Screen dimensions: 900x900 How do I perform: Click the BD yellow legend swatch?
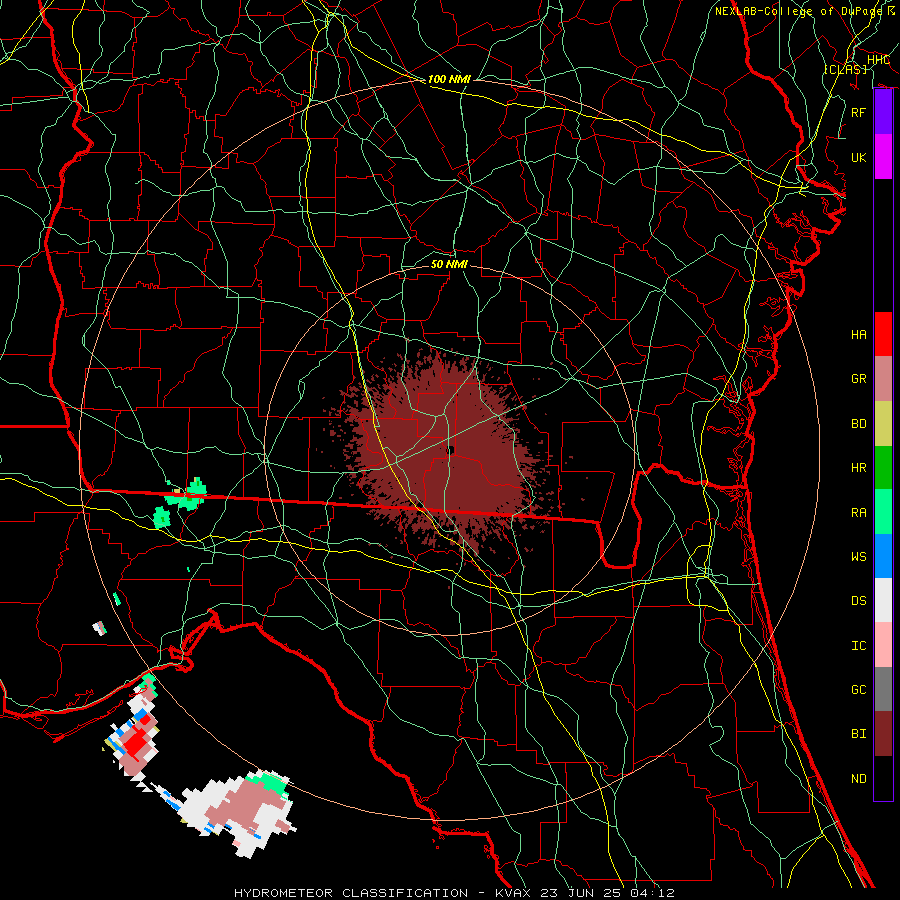point(883,424)
